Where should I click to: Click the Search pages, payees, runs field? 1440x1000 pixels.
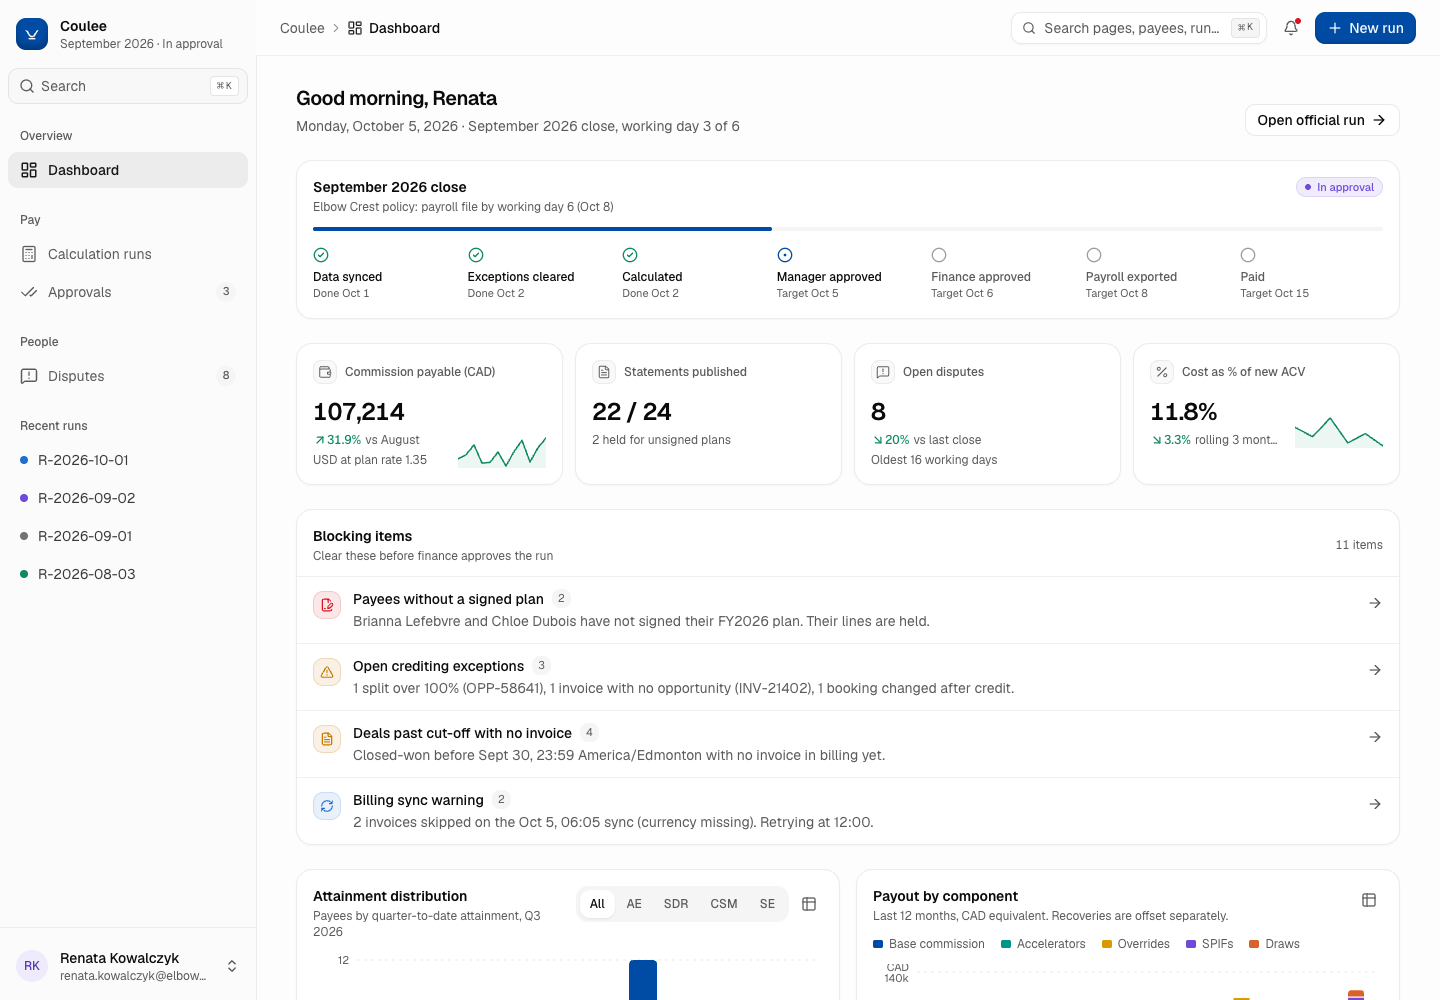coord(1139,28)
